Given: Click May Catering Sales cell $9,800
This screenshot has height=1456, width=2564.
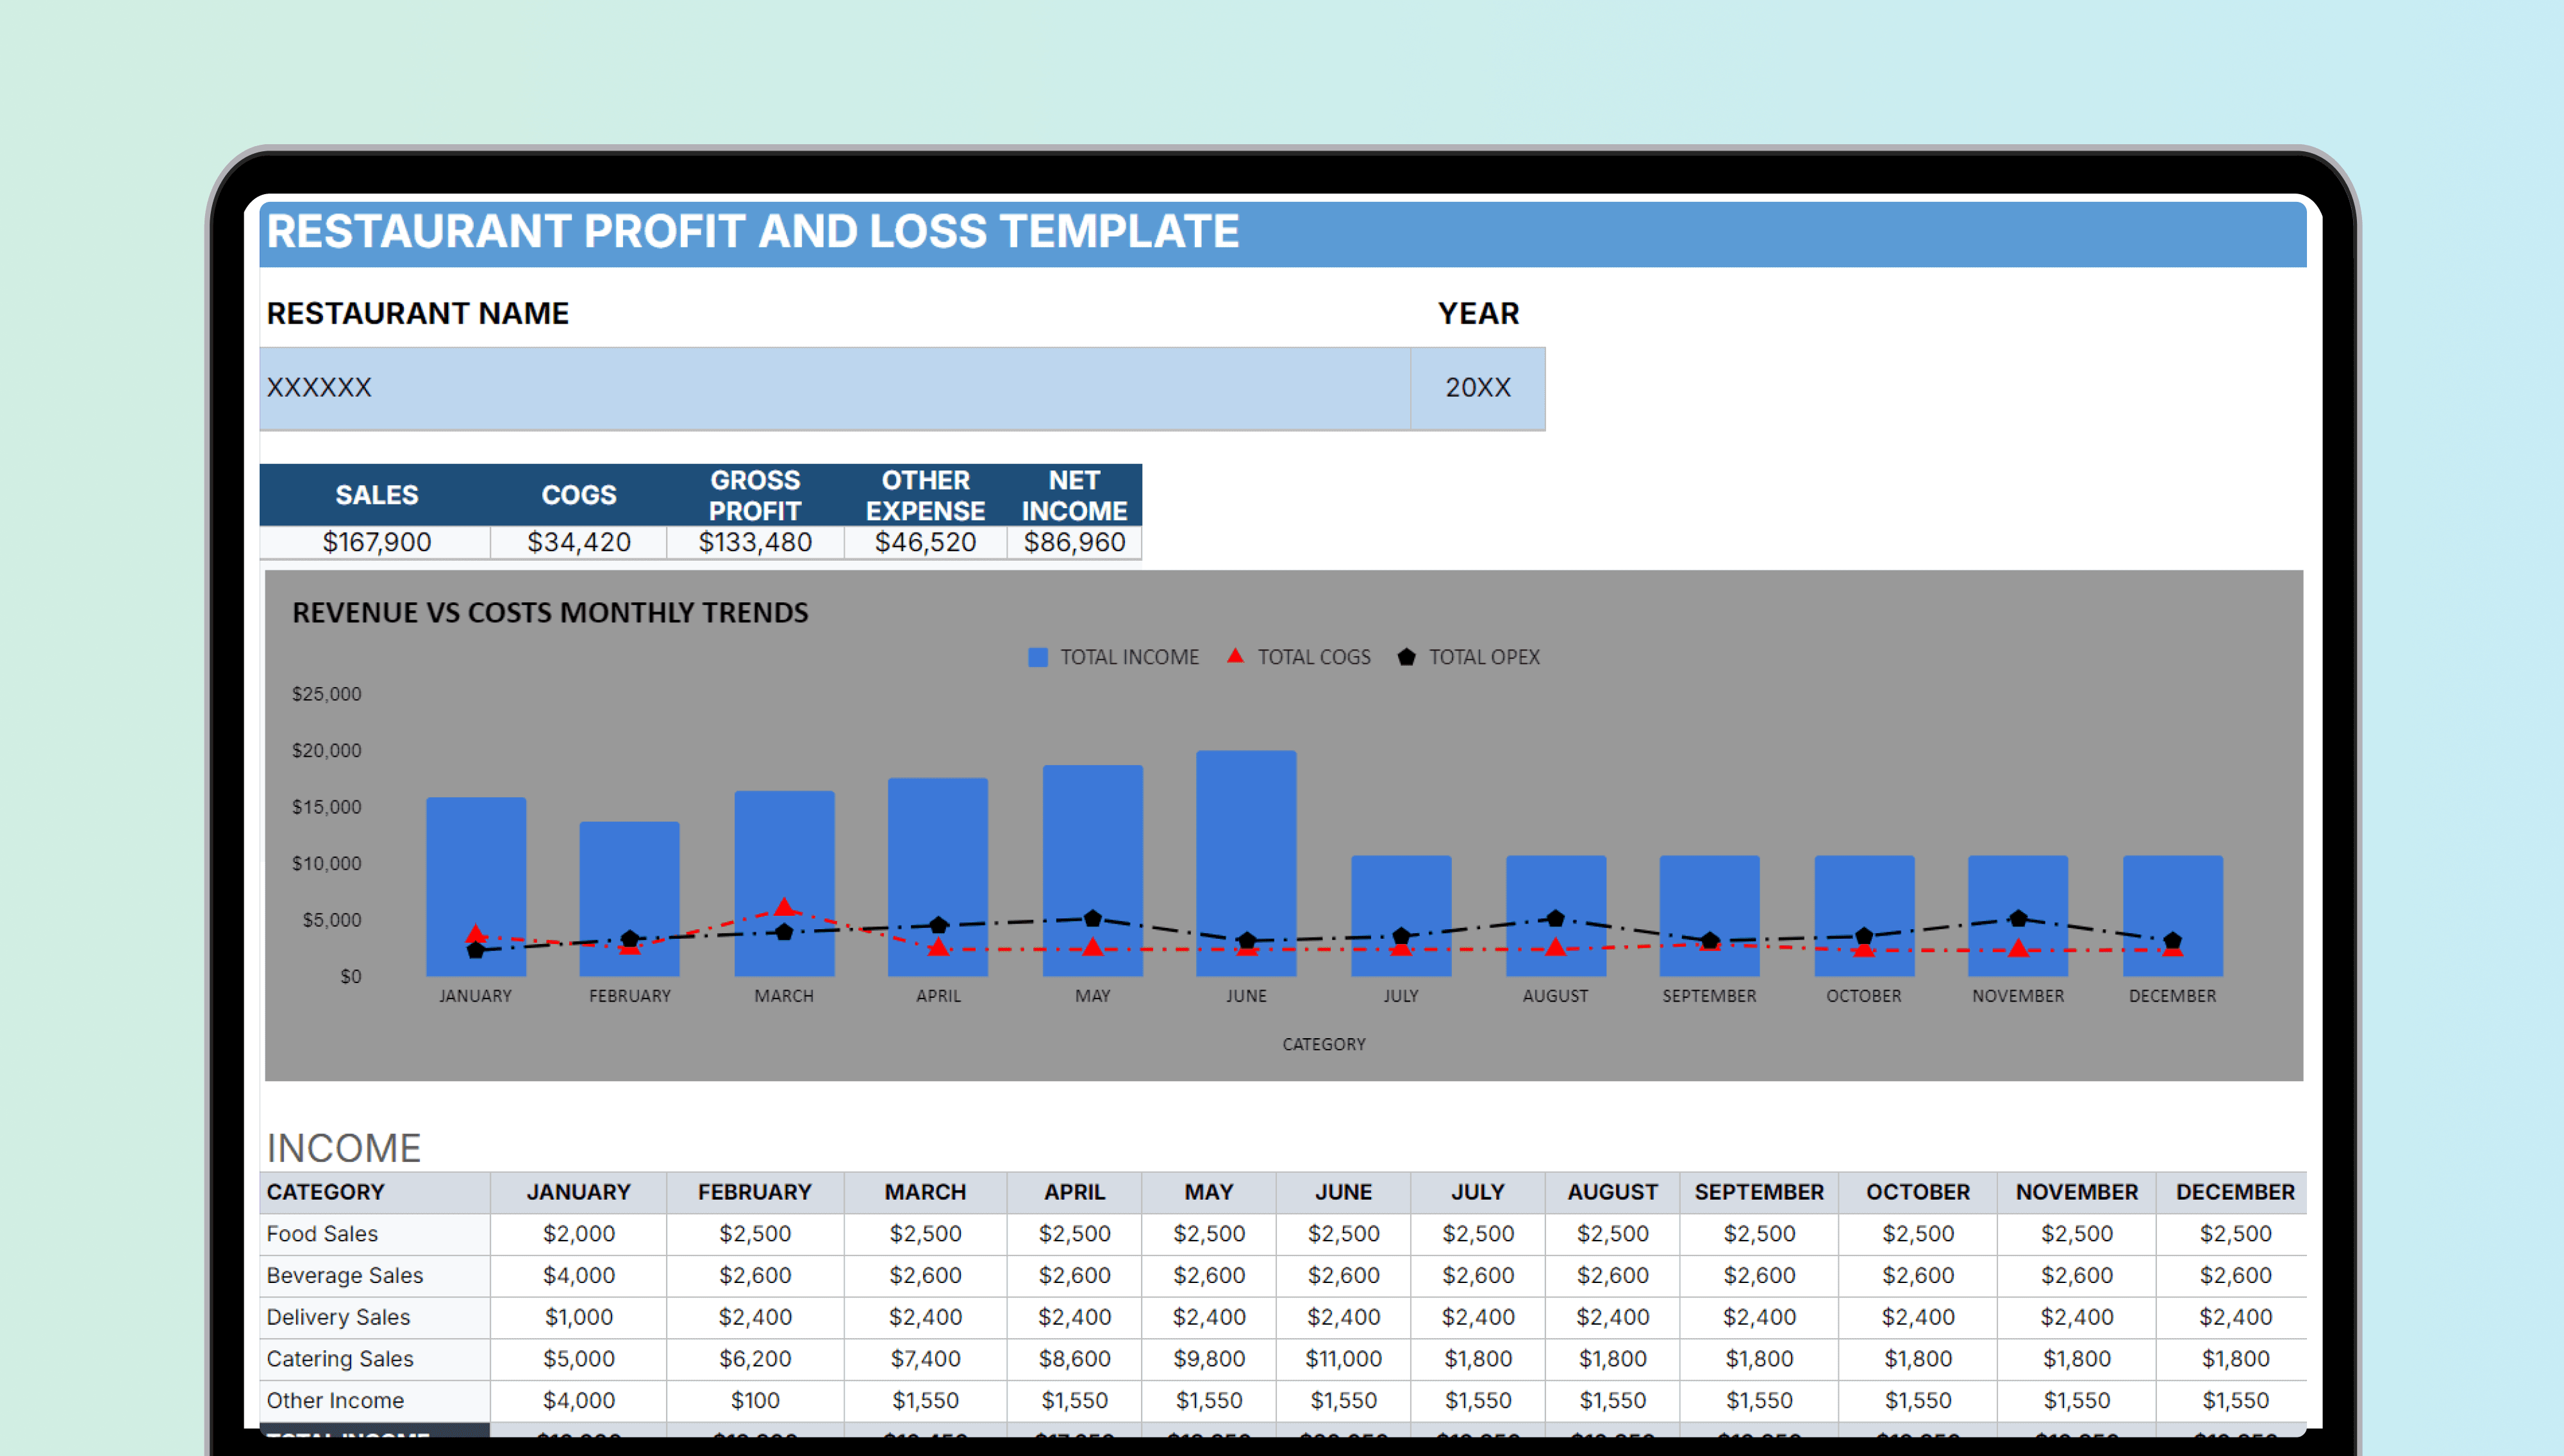Looking at the screenshot, I should pyautogui.click(x=1209, y=1359).
